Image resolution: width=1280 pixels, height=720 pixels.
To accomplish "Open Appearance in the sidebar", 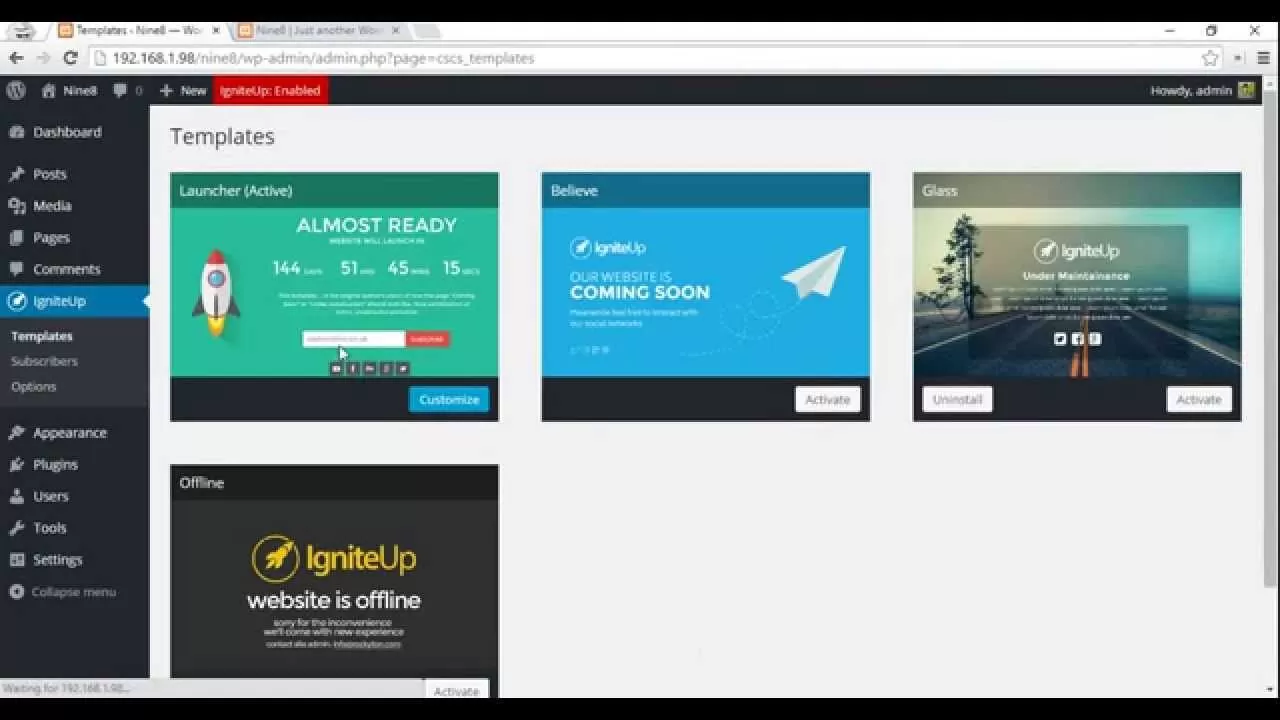I will tap(70, 433).
